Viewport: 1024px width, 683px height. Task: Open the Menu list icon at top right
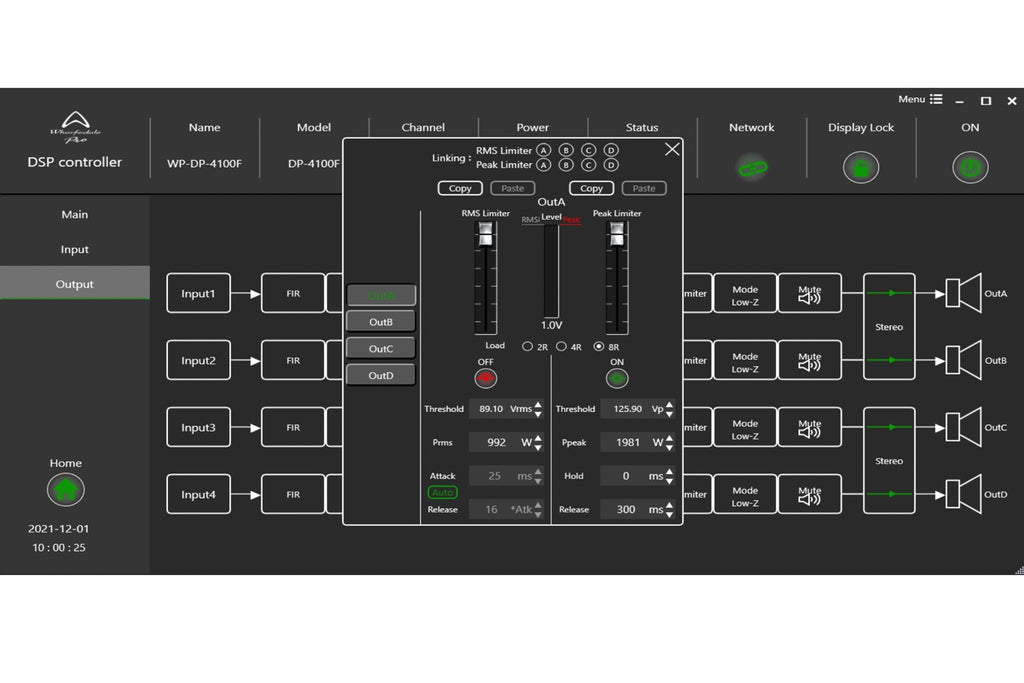point(936,99)
